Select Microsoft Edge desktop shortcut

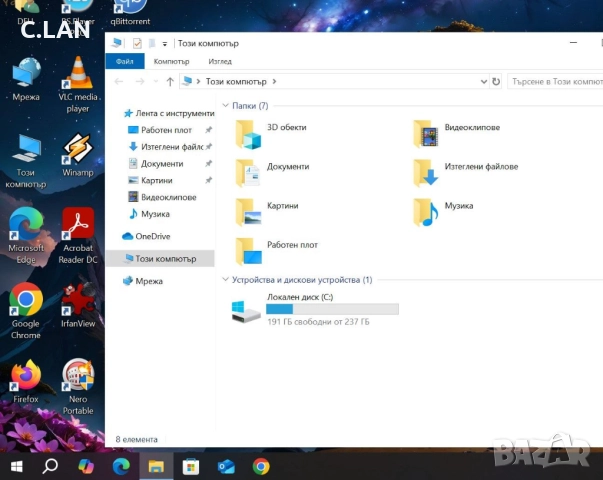(26, 235)
